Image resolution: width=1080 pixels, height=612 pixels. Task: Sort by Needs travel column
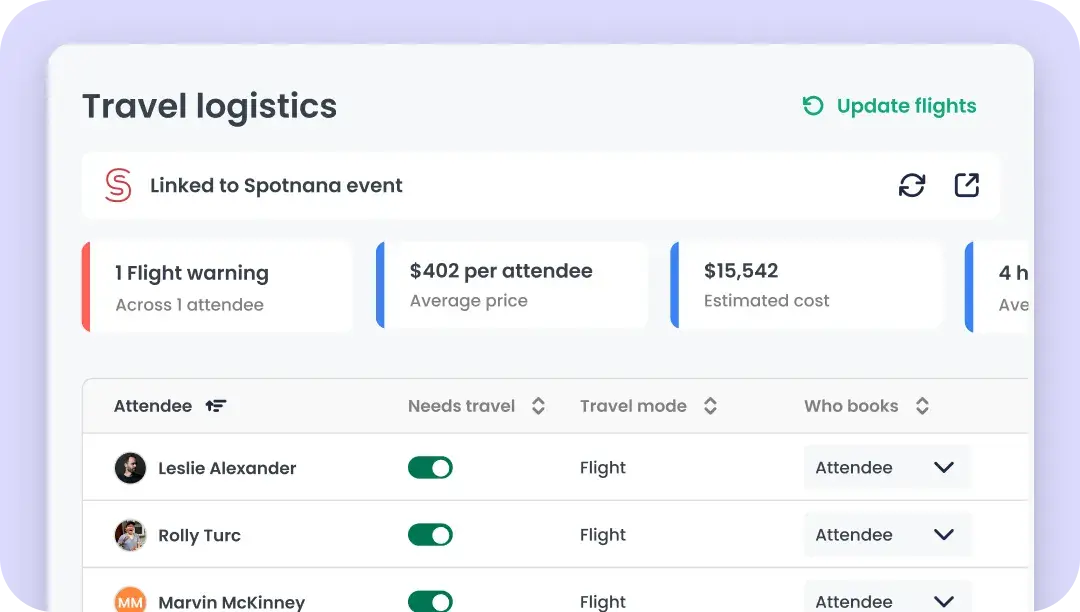pyautogui.click(x=539, y=406)
